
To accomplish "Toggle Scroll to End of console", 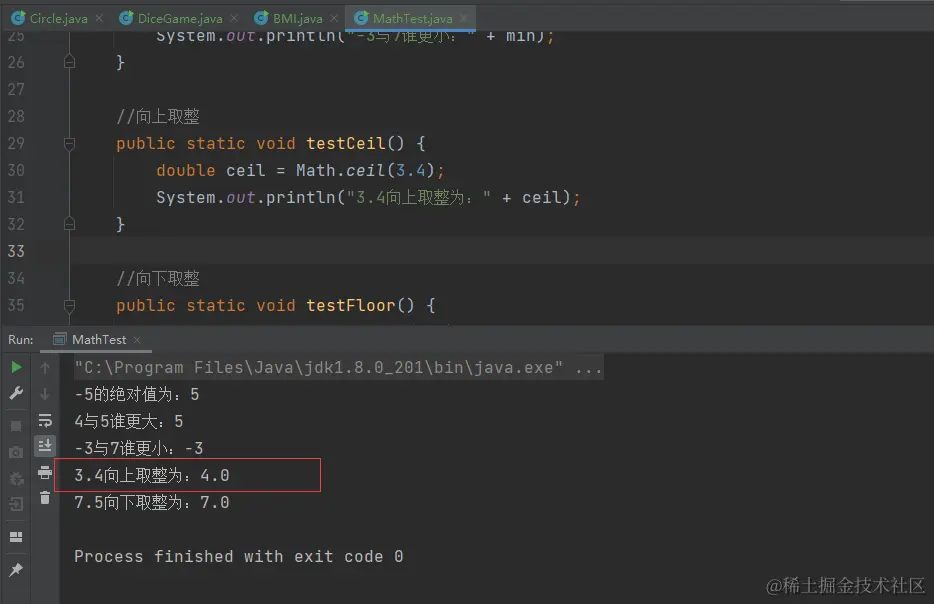I will pos(45,446).
